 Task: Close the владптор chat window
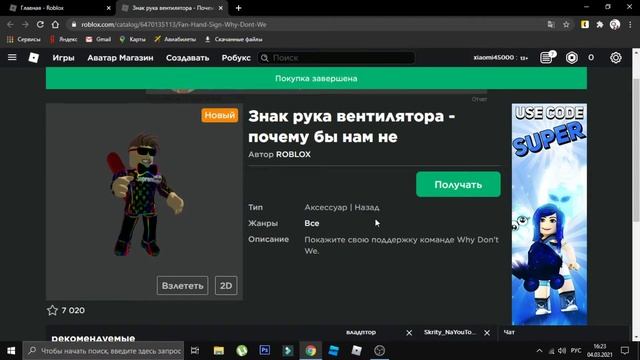click(x=409, y=333)
